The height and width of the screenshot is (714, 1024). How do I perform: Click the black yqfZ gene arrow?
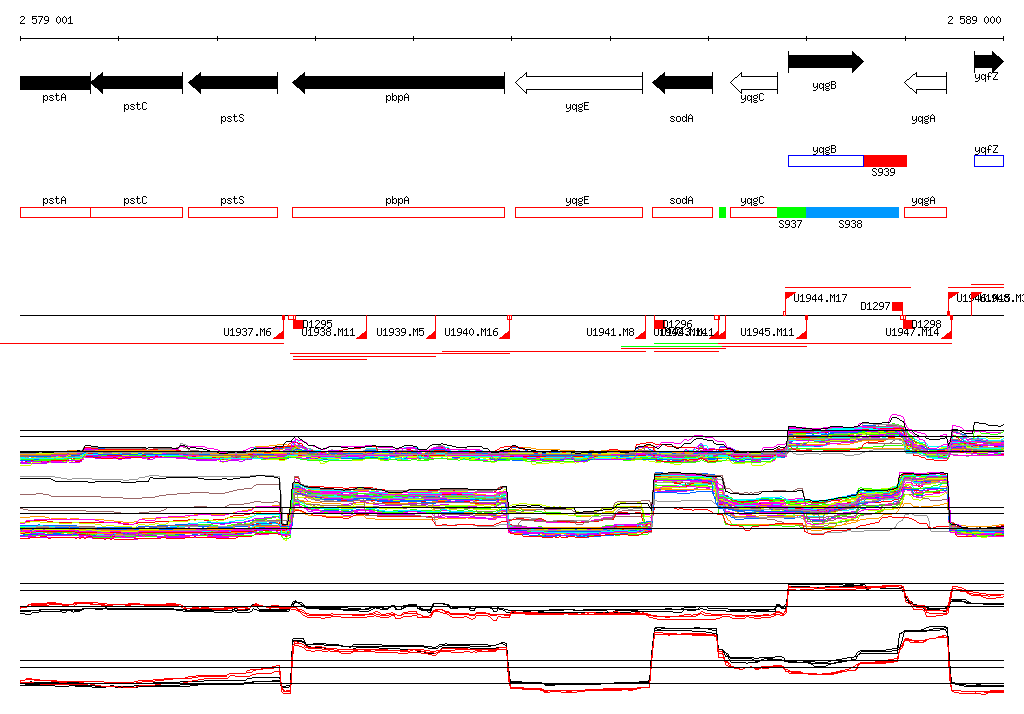(x=989, y=62)
